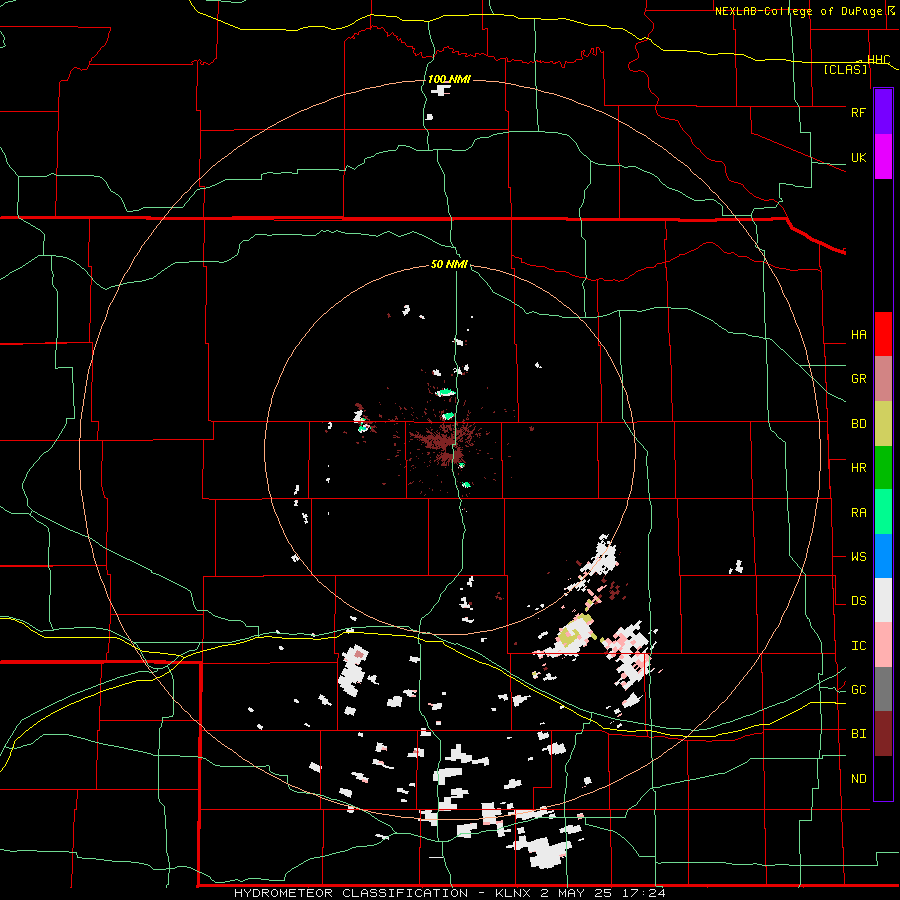The width and height of the screenshot is (900, 900).
Task: Click the red HA color swatch
Action: 883,334
